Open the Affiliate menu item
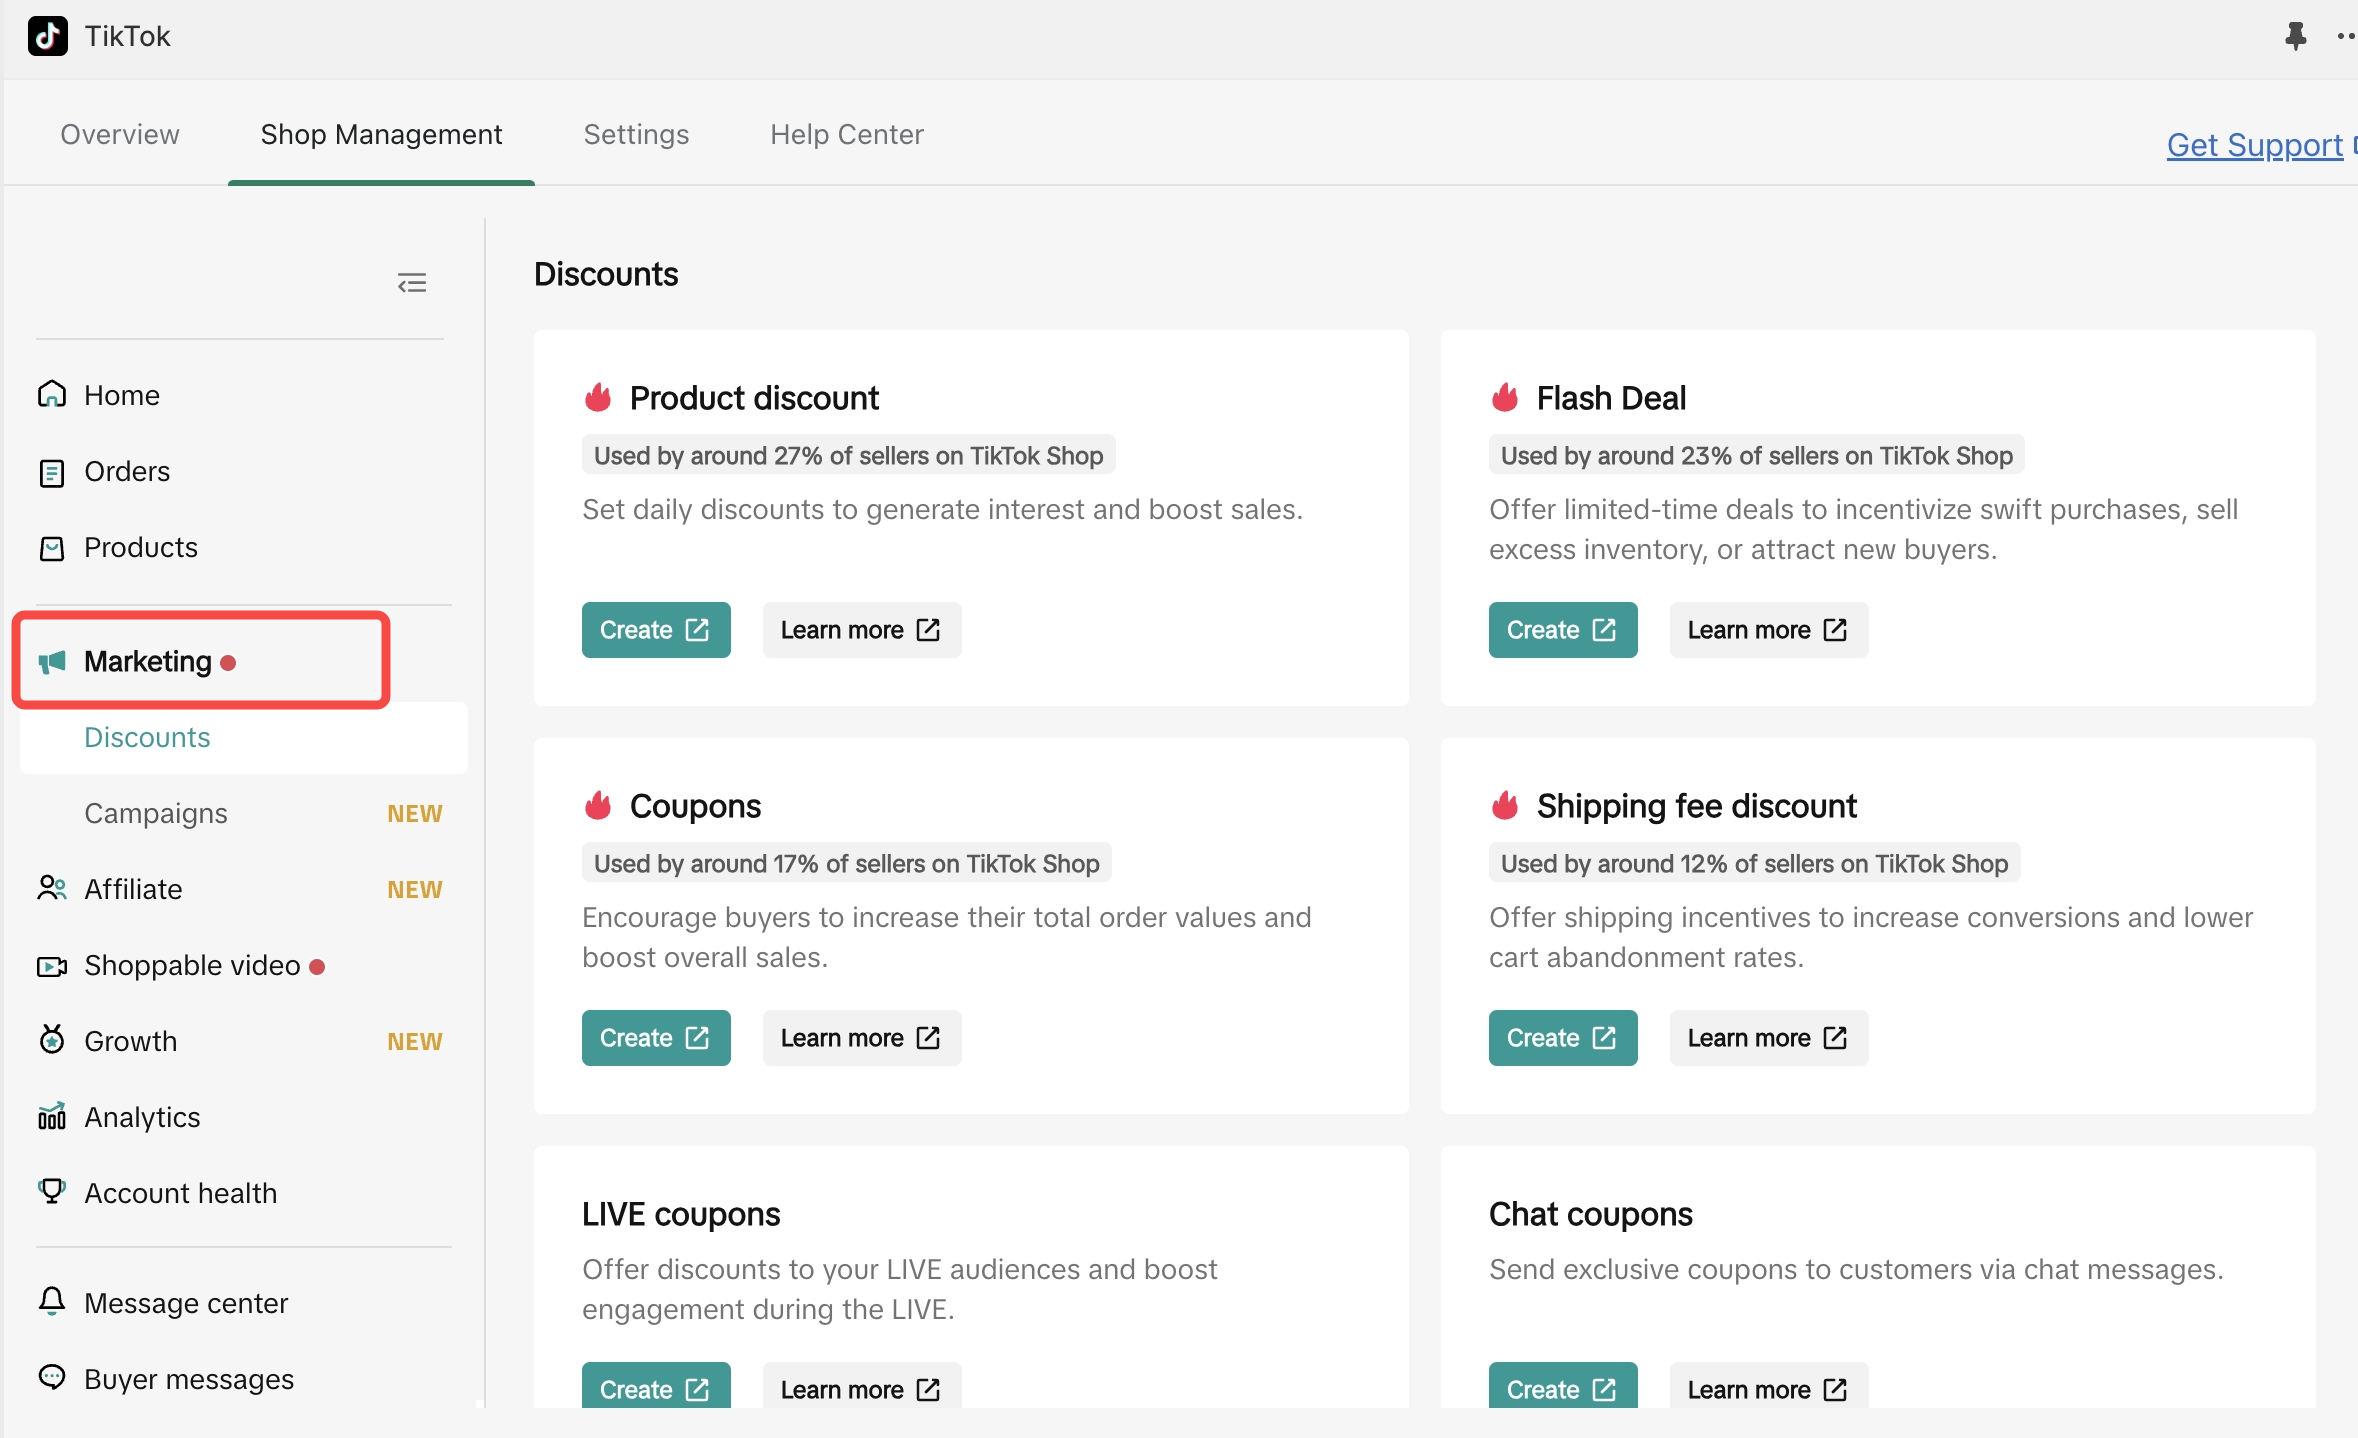2358x1438 pixels. coord(244,890)
